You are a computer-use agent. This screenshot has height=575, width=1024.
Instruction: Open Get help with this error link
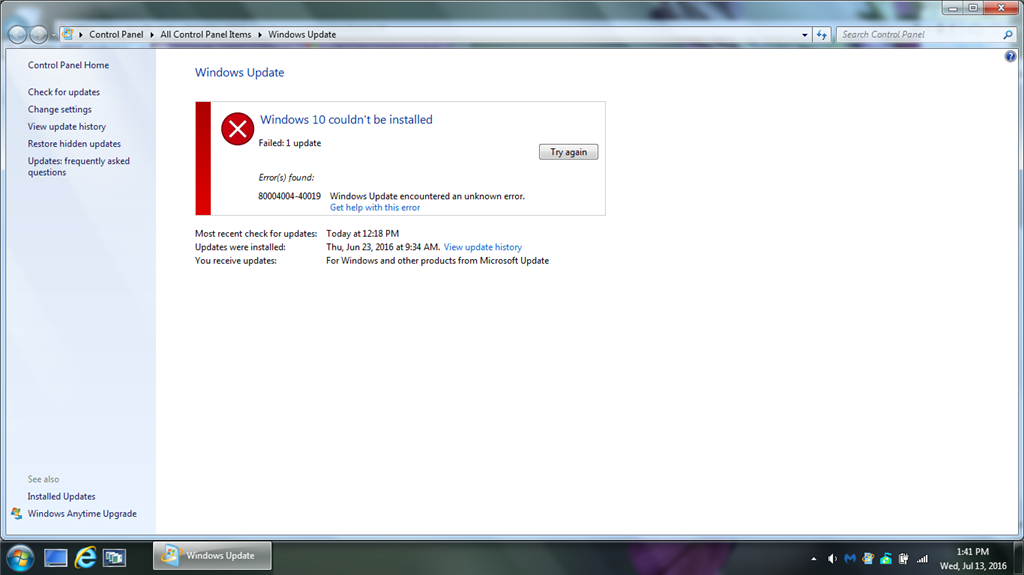click(x=375, y=207)
